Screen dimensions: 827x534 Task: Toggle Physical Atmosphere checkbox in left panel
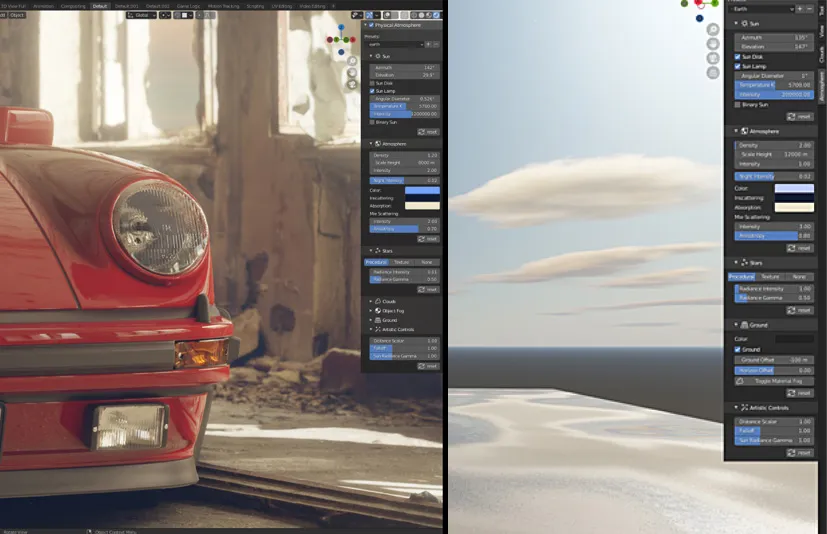point(371,25)
